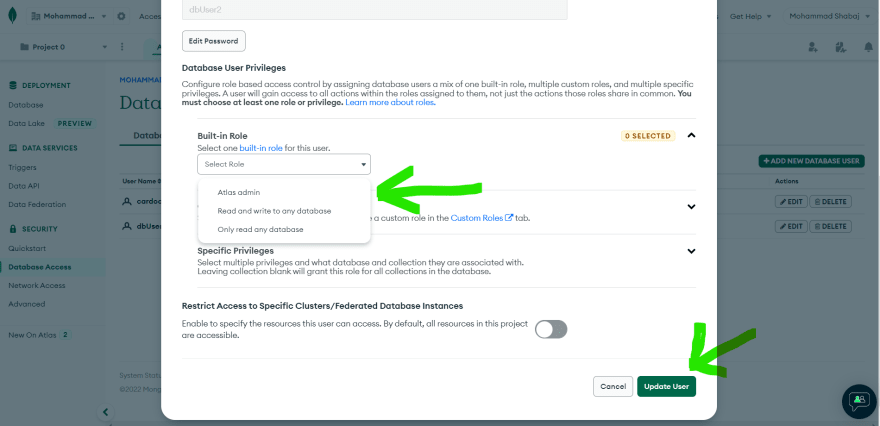Select Database Access in sidebar
The image size is (880, 426).
click(x=40, y=267)
